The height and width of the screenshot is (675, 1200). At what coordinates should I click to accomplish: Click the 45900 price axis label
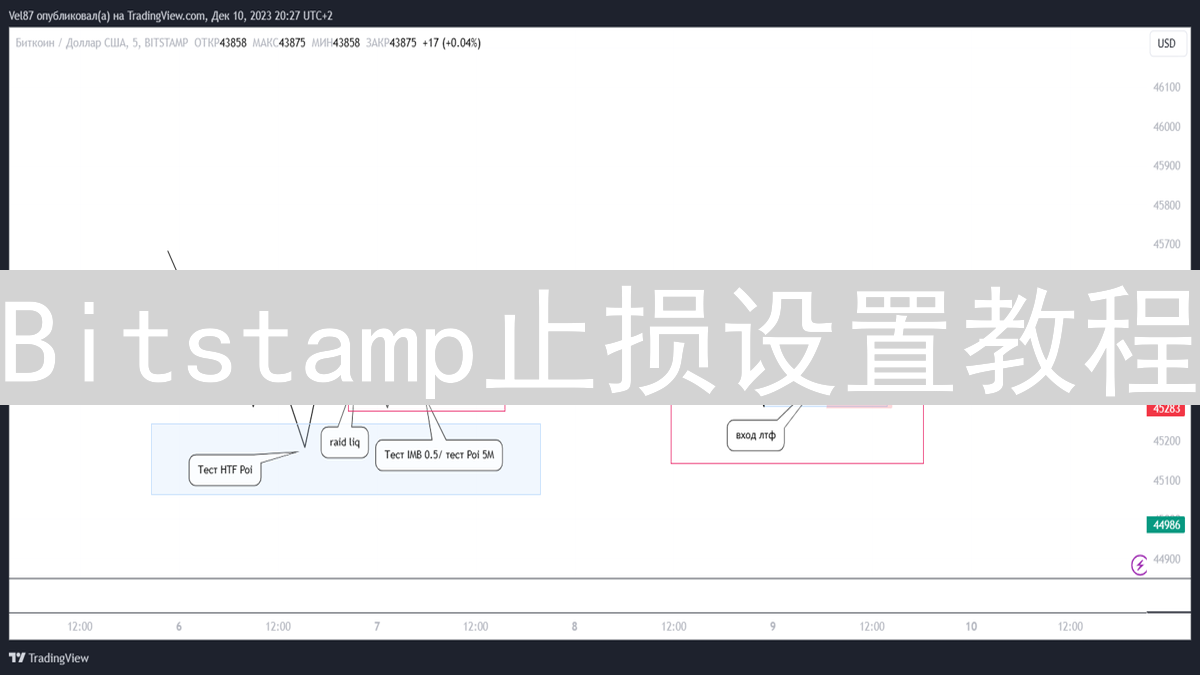1166,166
